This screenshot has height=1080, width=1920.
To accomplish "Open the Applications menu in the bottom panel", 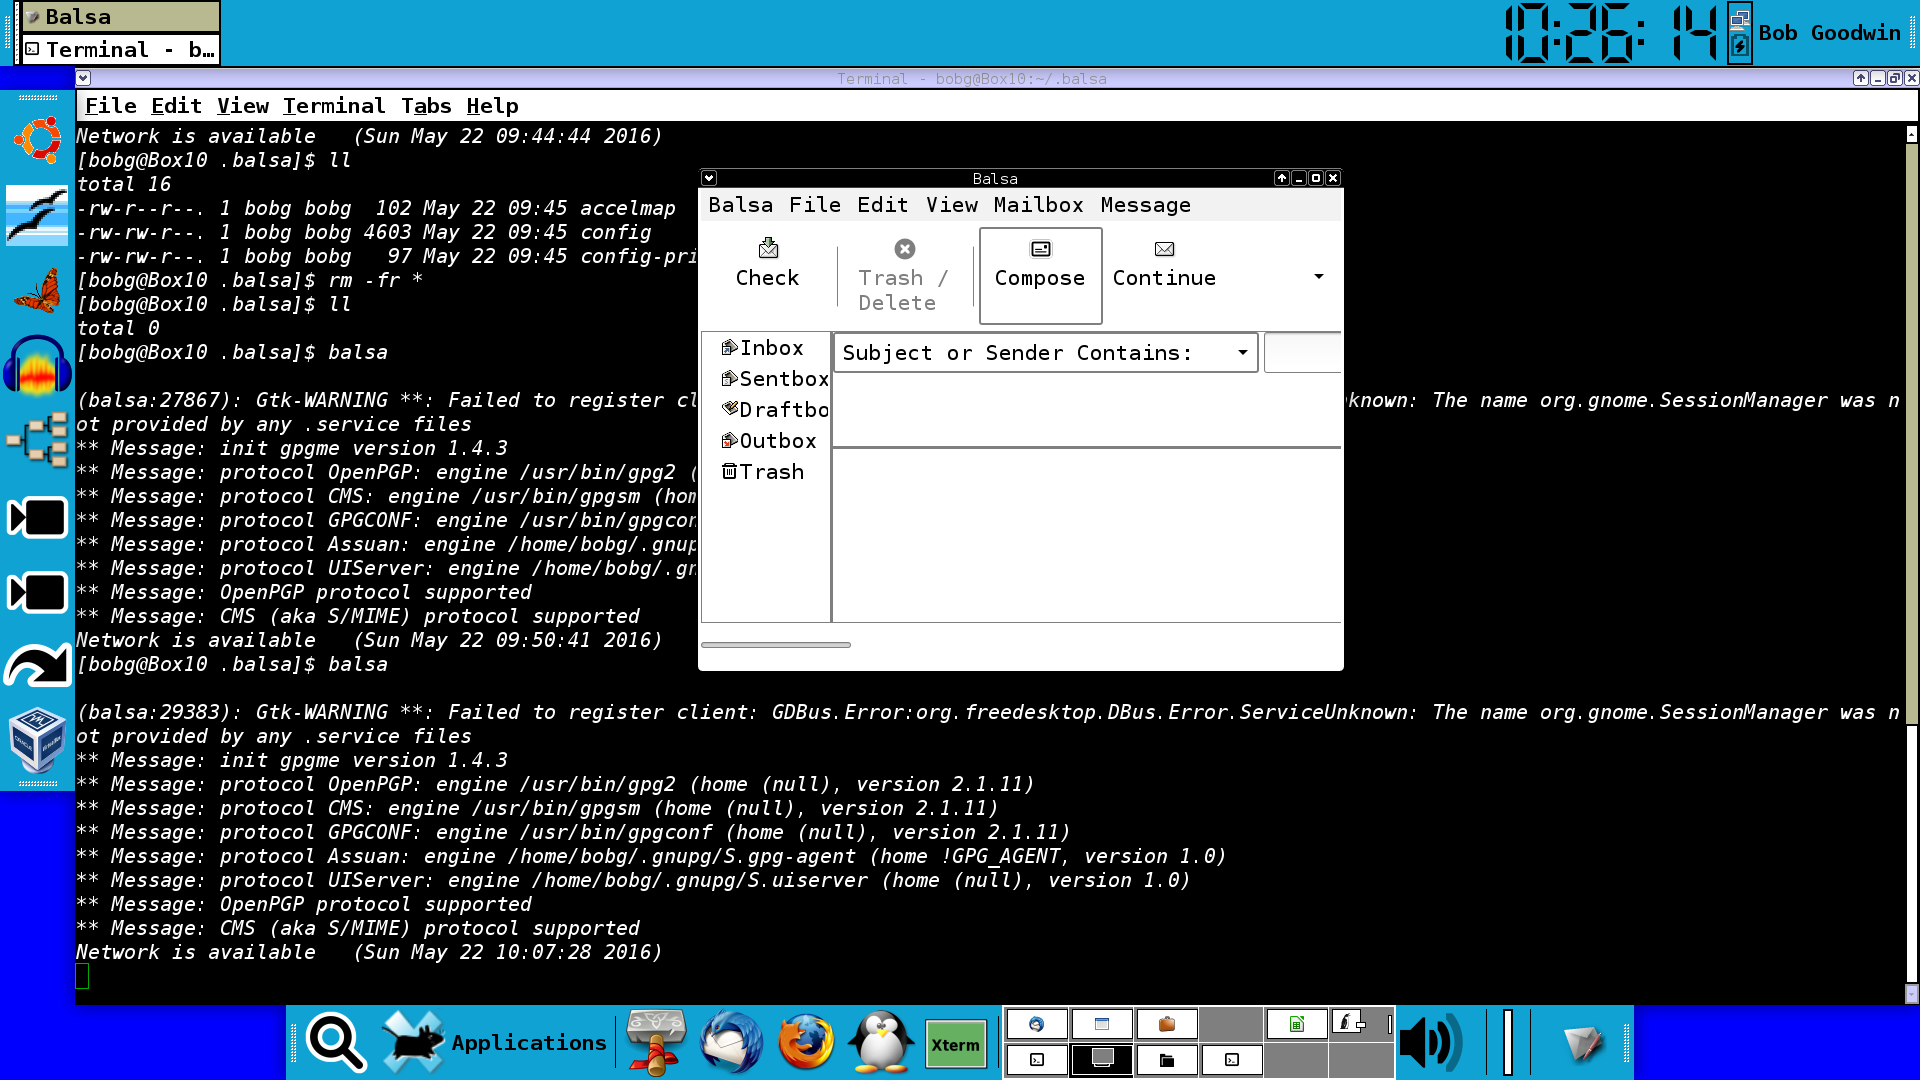I will click(495, 1042).
